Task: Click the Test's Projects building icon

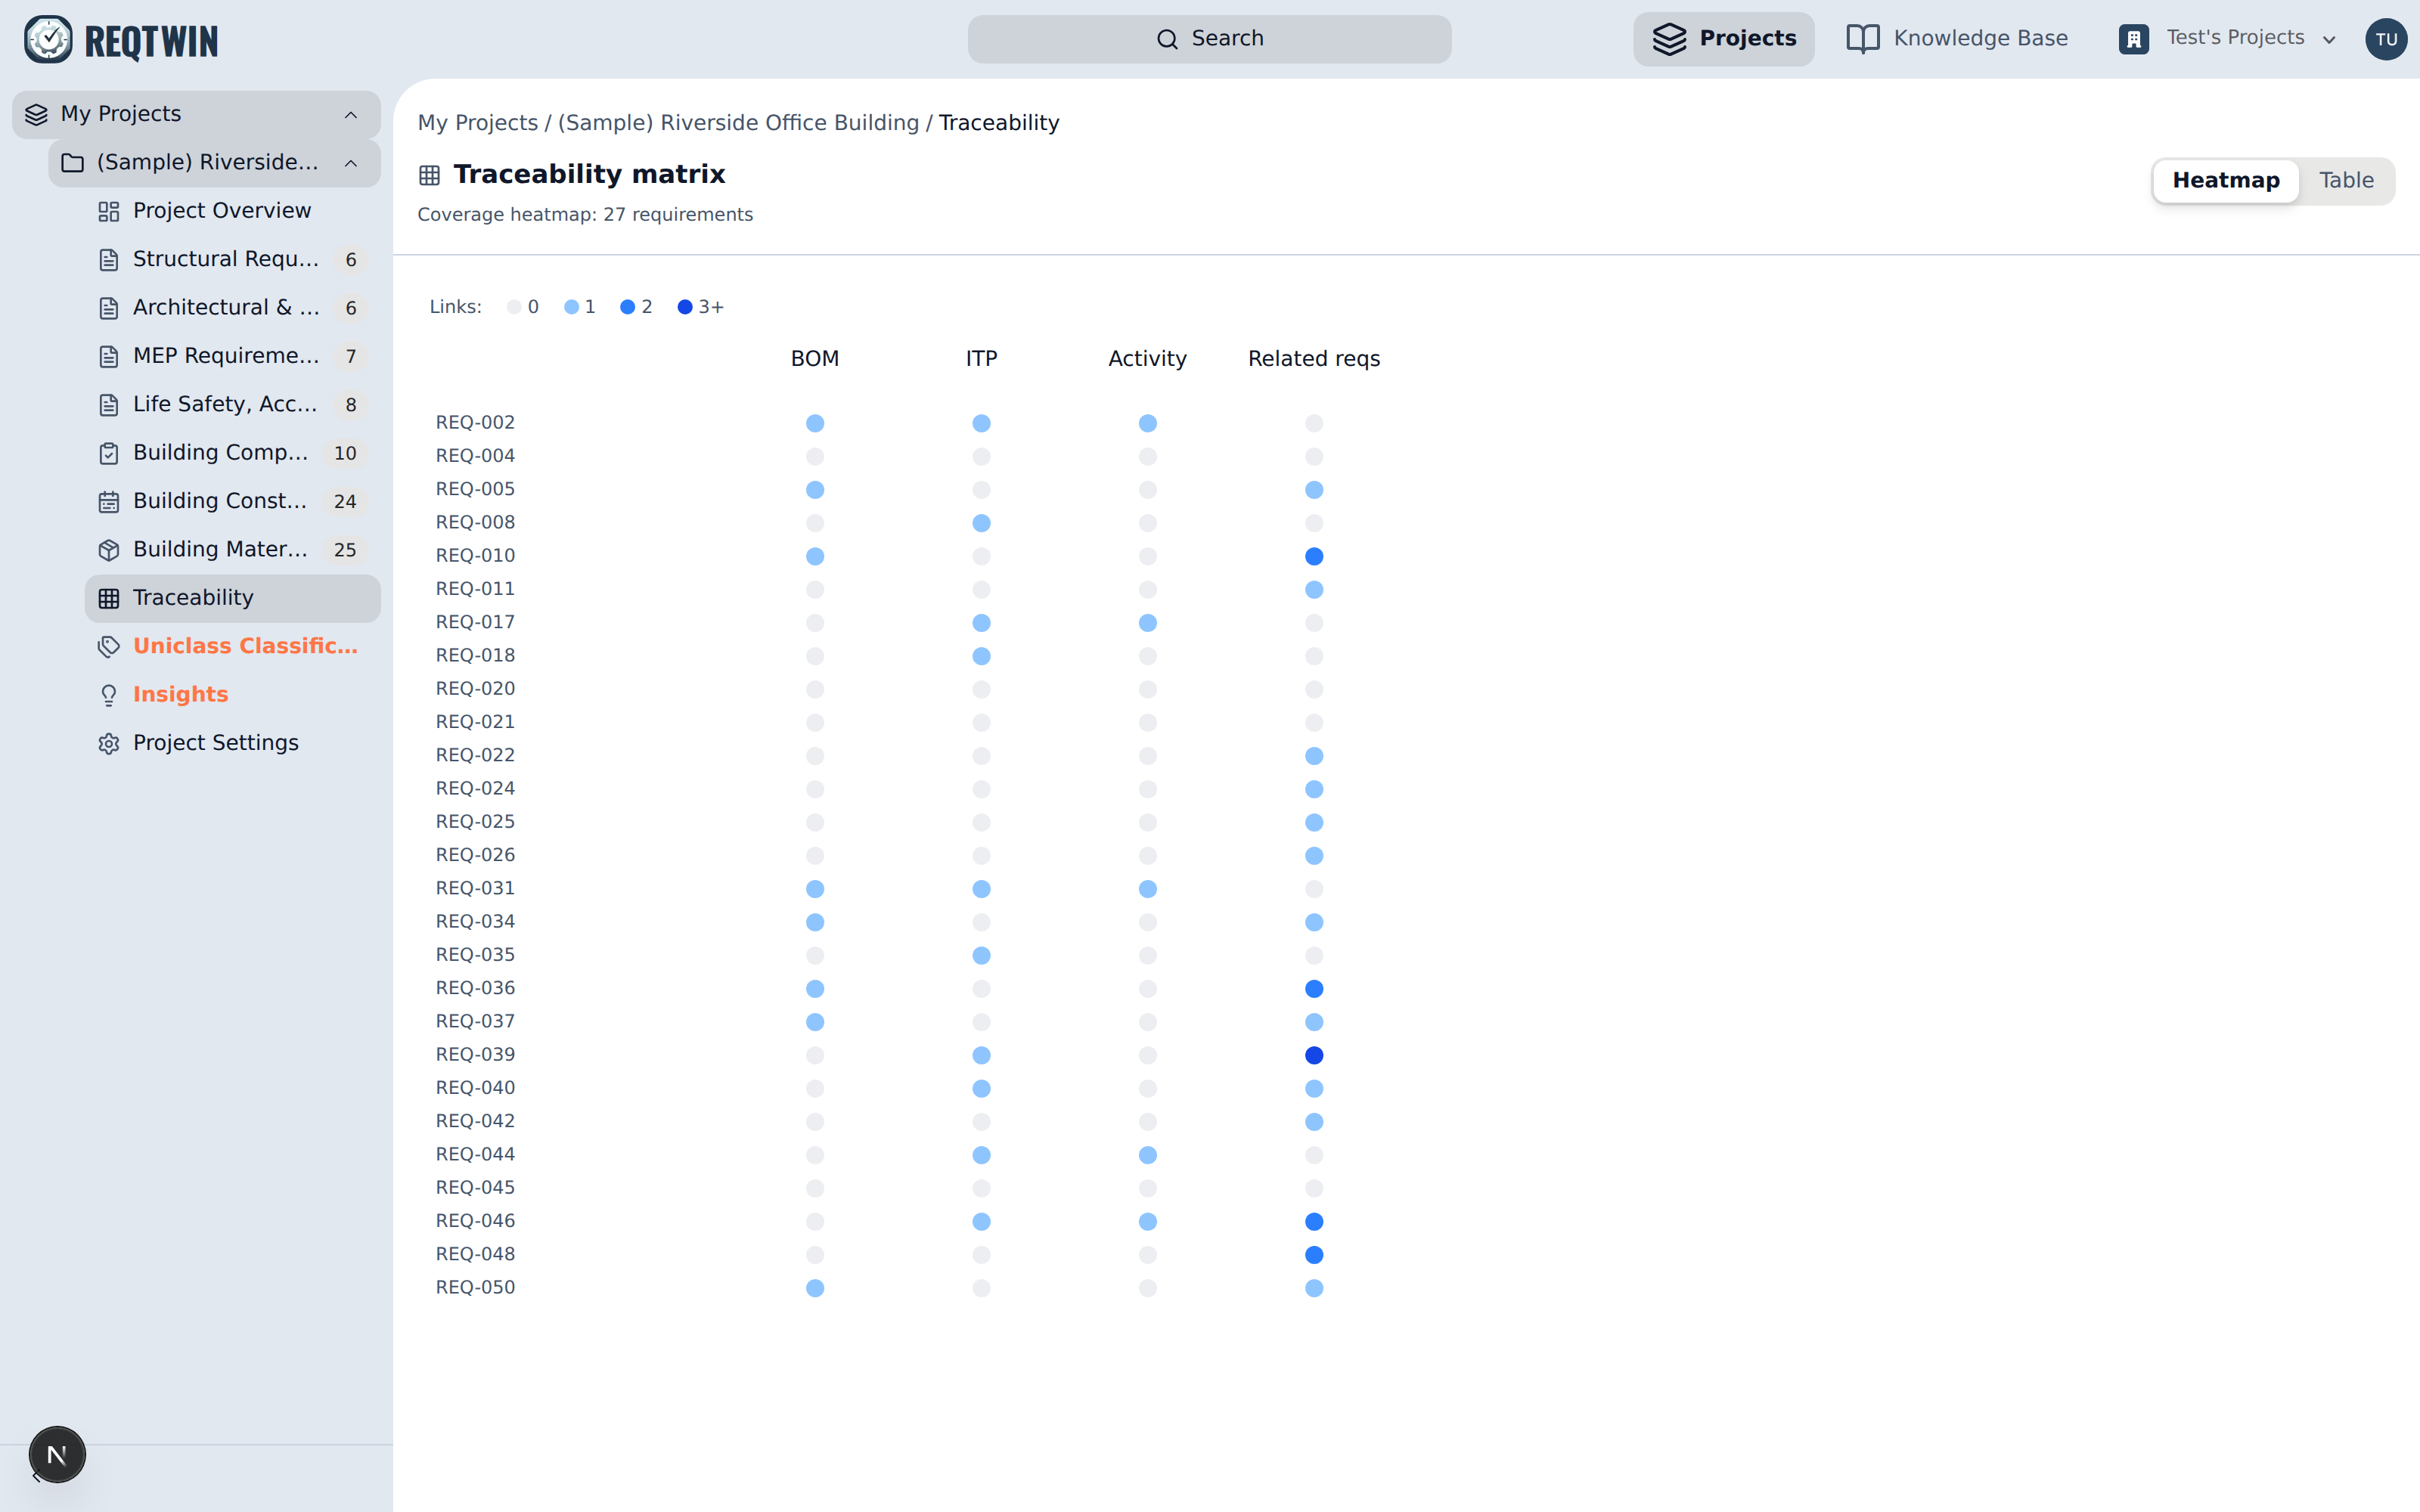Action: [2133, 39]
